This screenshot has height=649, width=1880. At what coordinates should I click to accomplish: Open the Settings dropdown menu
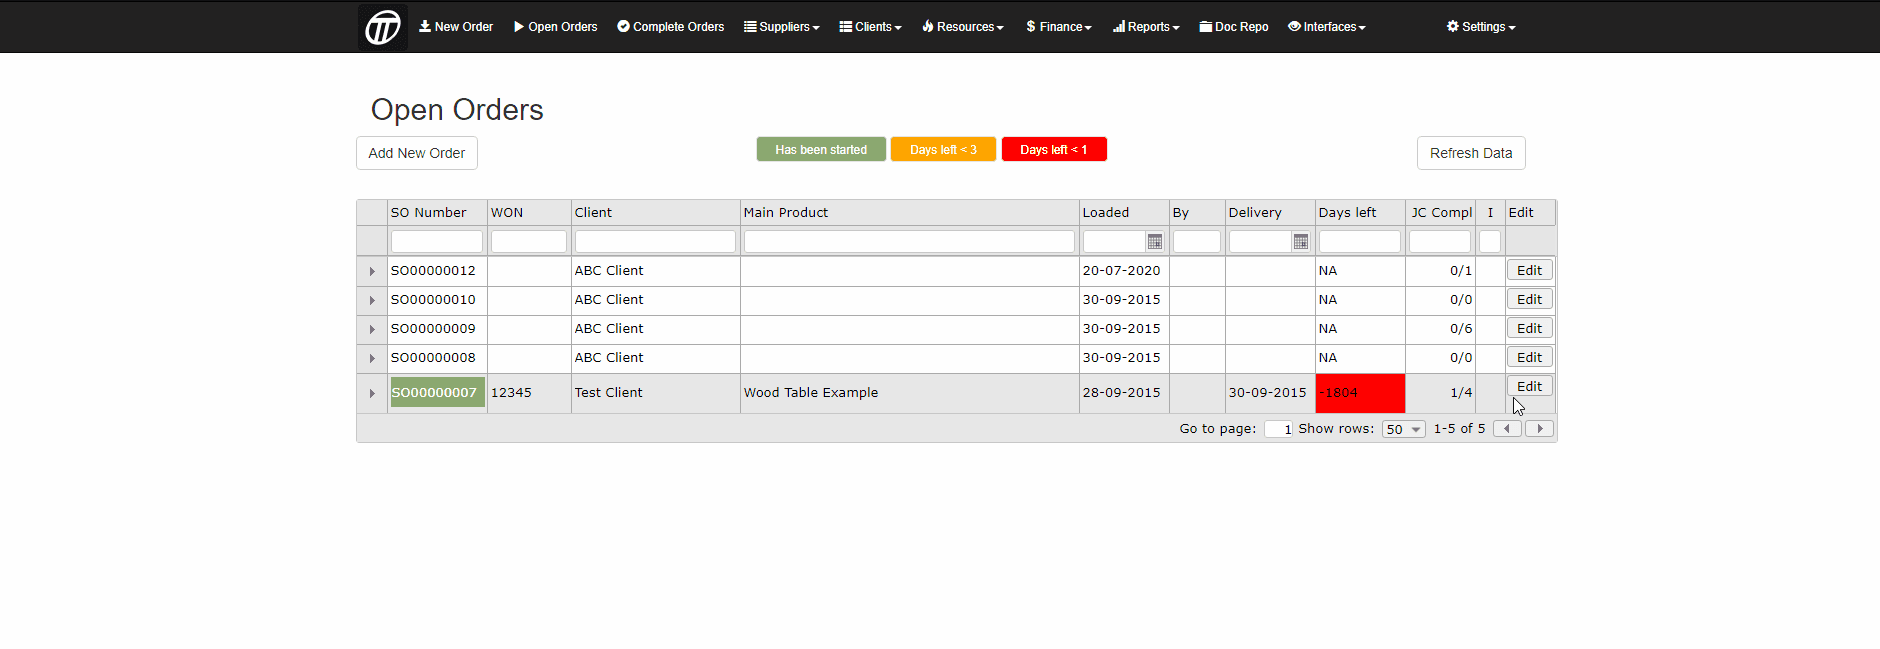1481,27
